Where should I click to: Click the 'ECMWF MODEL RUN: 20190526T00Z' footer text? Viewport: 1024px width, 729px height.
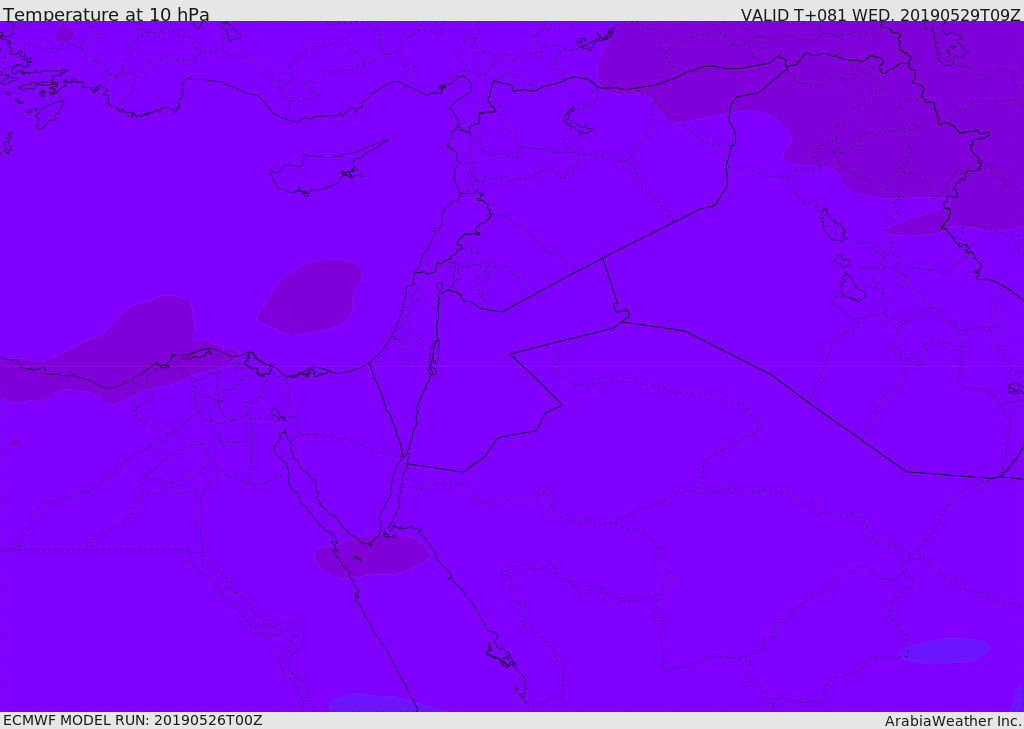(133, 720)
